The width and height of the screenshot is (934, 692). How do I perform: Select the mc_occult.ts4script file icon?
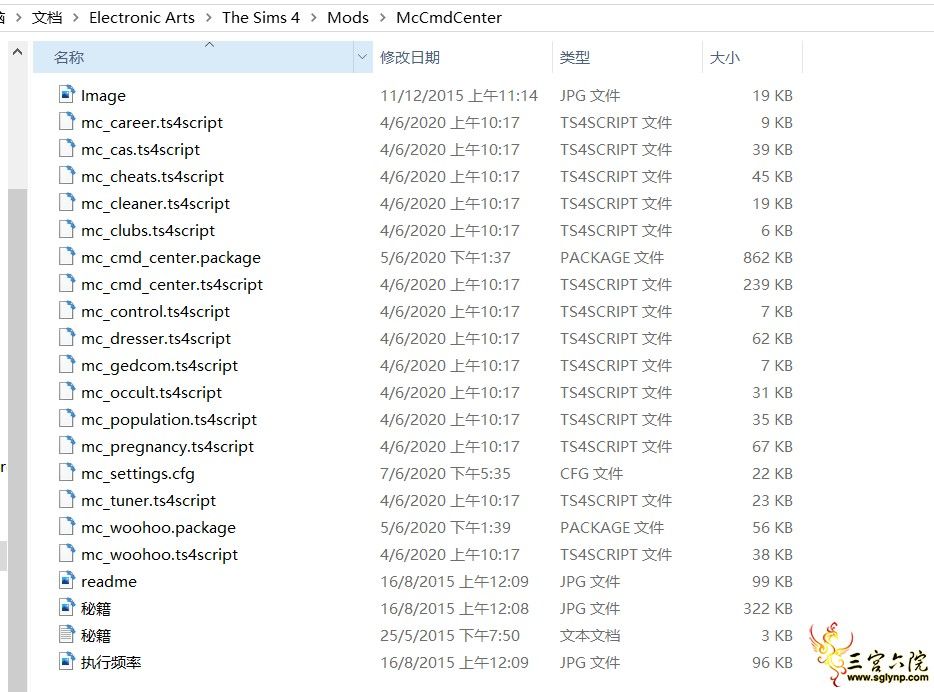click(x=67, y=391)
